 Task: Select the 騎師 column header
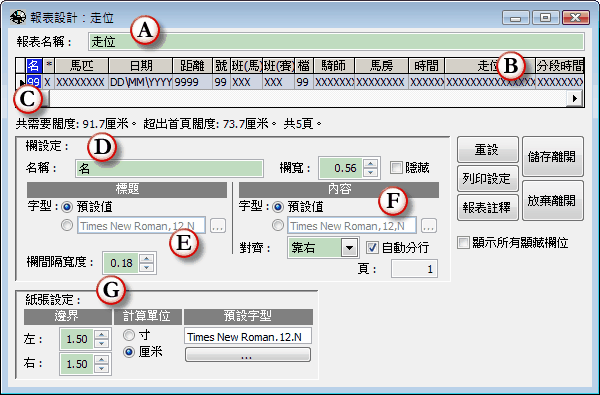[x=334, y=66]
